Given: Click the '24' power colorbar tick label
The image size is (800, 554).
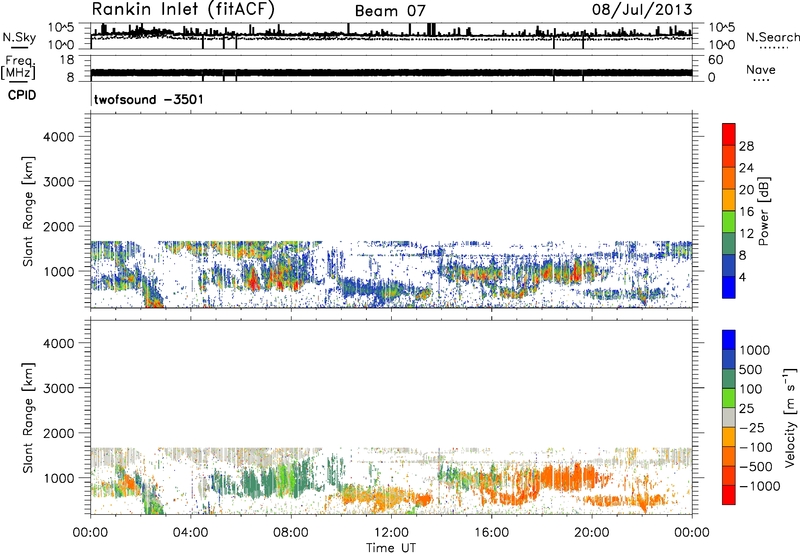Looking at the screenshot, I should click(x=746, y=168).
